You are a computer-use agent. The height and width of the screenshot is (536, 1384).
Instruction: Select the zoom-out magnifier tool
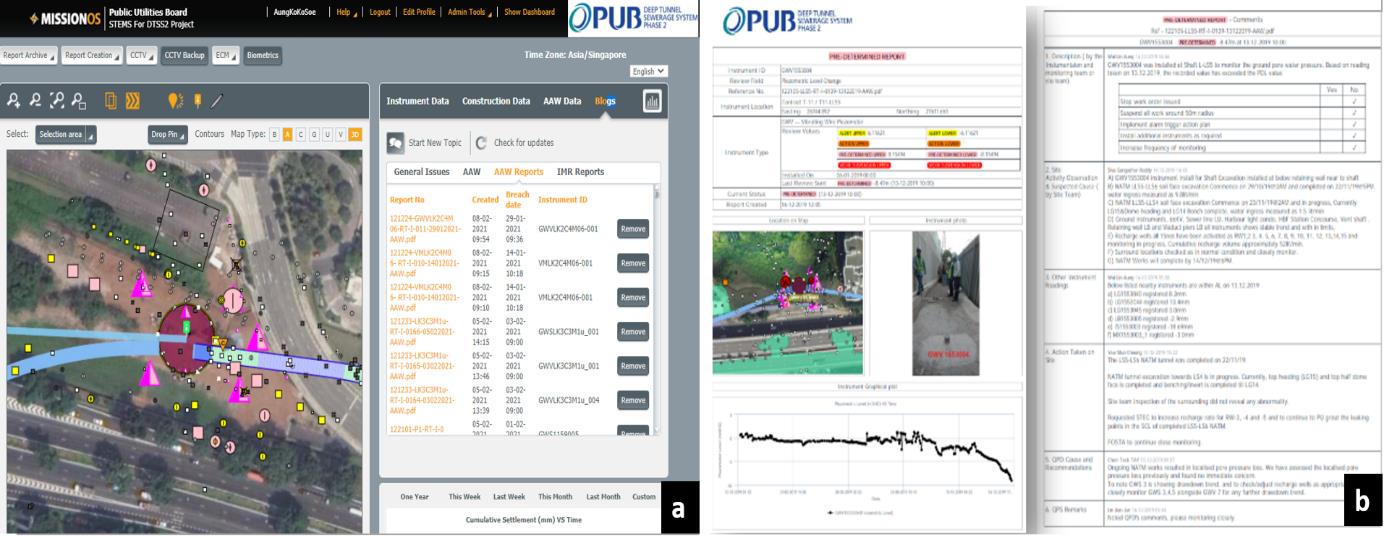[x=33, y=100]
